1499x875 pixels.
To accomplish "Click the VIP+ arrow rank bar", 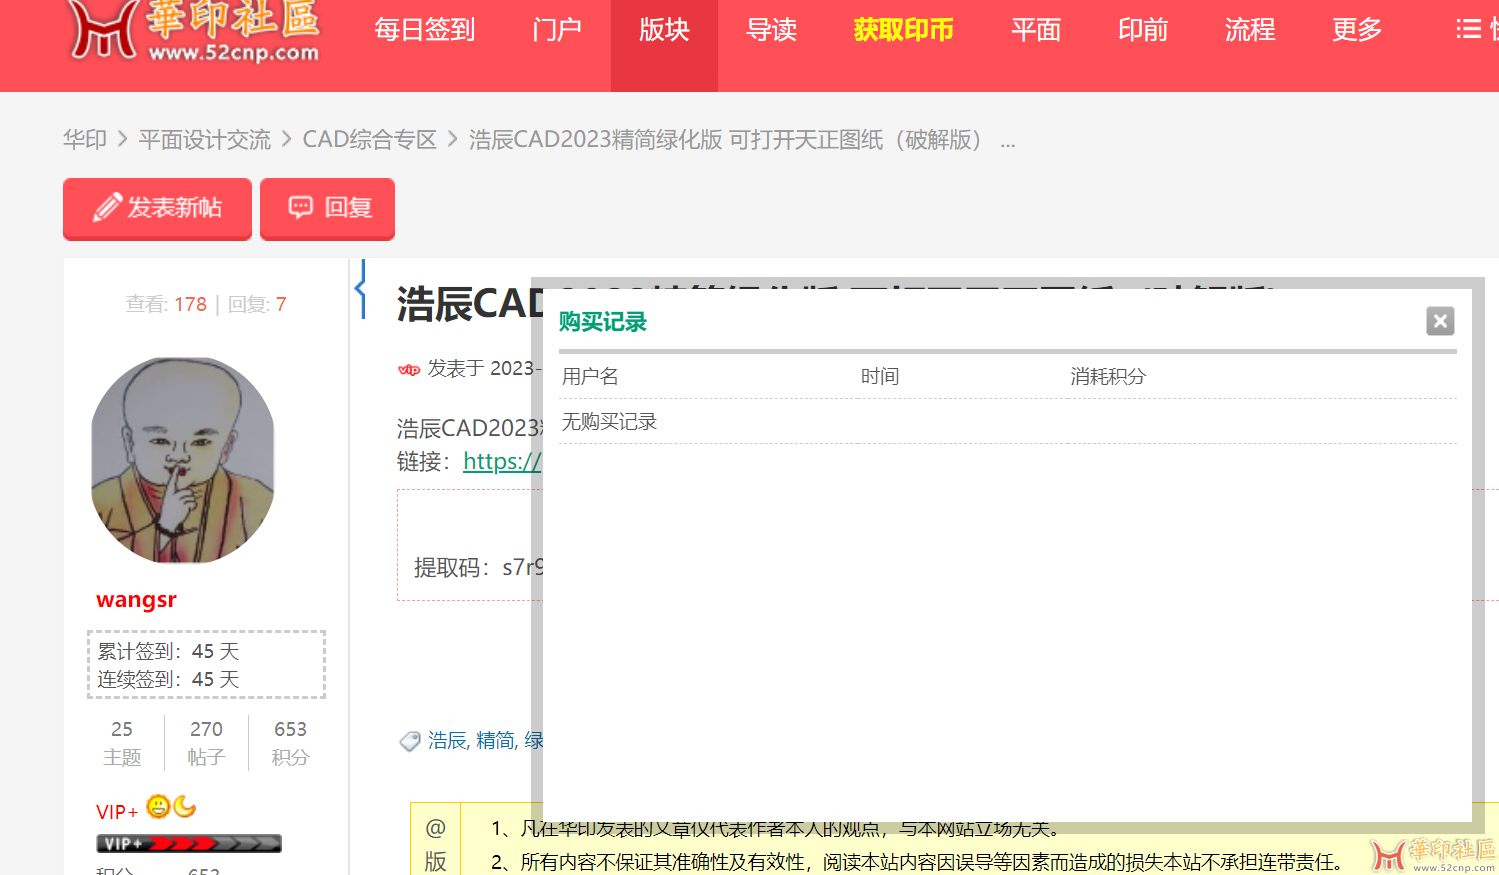I will click(189, 844).
